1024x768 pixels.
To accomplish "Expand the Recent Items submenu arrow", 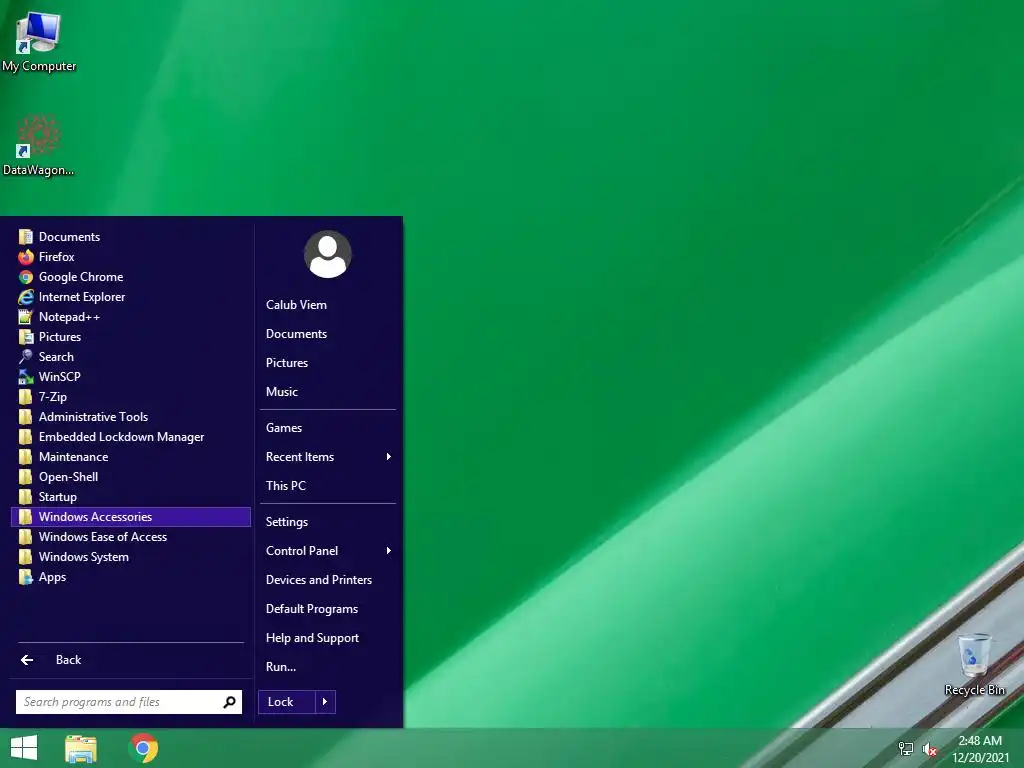I will tap(389, 456).
